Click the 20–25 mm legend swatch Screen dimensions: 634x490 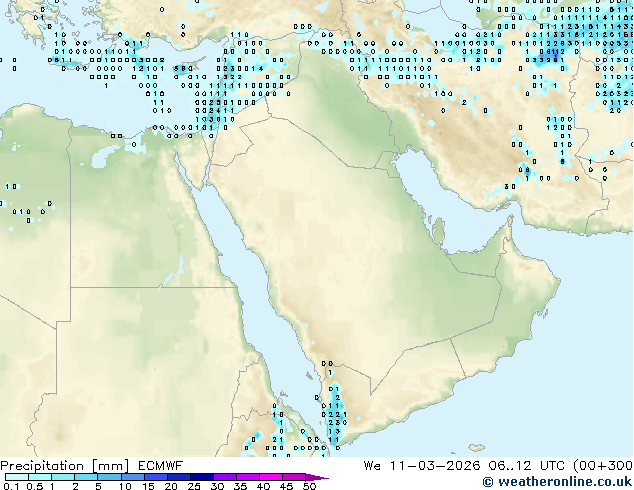click(179, 477)
